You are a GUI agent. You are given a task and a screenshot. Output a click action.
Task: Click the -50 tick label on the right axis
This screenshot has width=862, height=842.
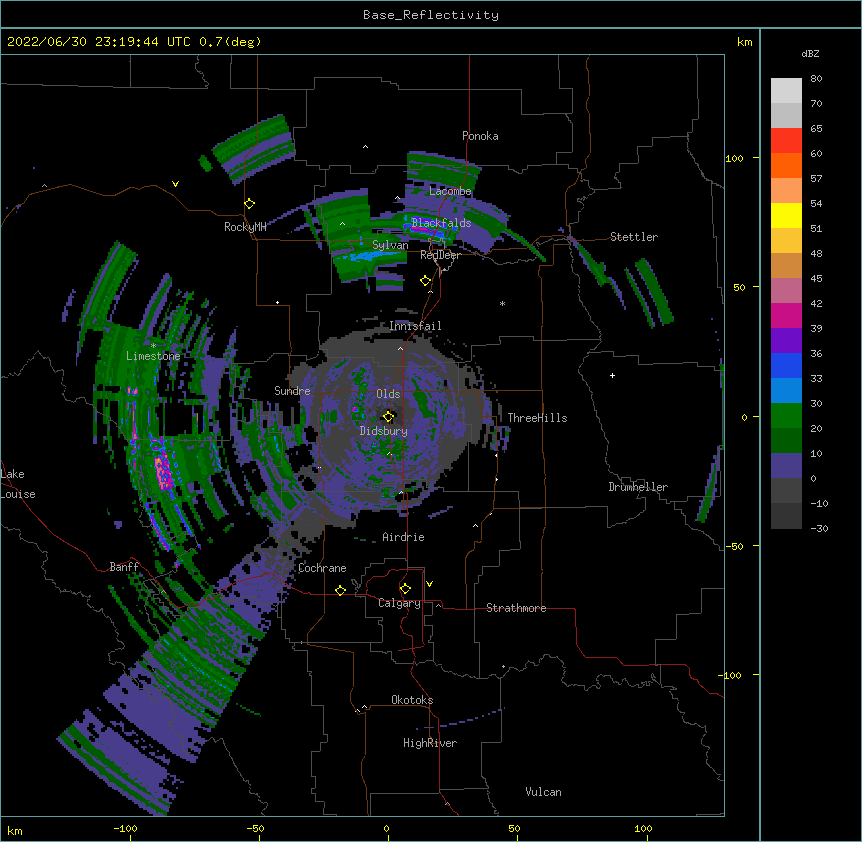pos(734,546)
